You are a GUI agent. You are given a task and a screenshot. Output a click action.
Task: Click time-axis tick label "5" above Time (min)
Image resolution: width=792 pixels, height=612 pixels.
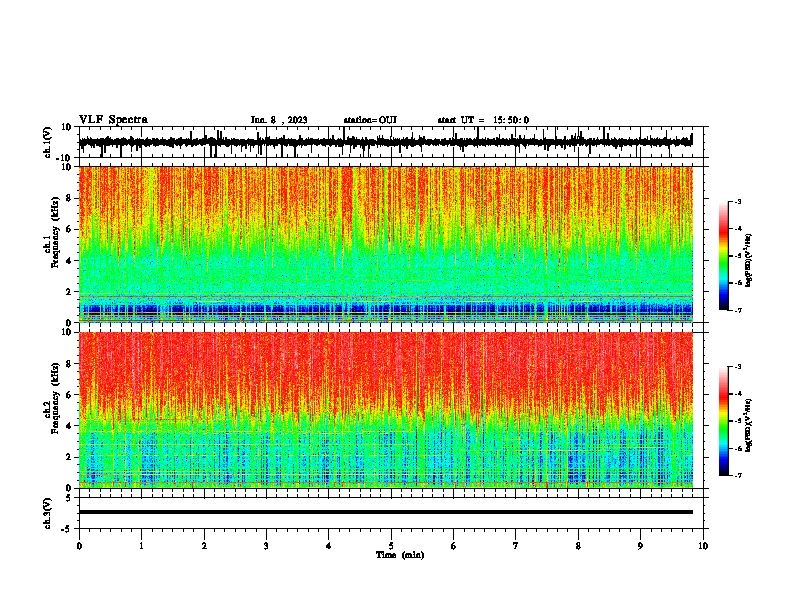(391, 546)
